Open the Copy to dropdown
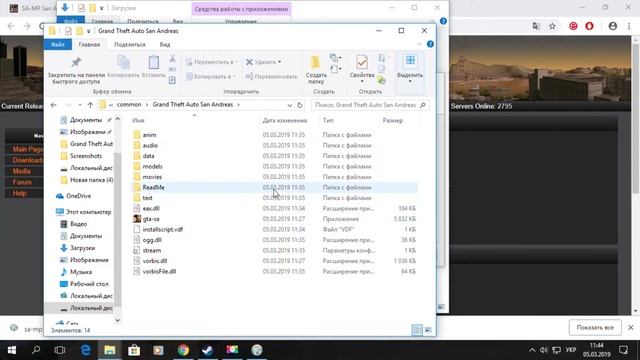640x360 pixels. [x=210, y=76]
